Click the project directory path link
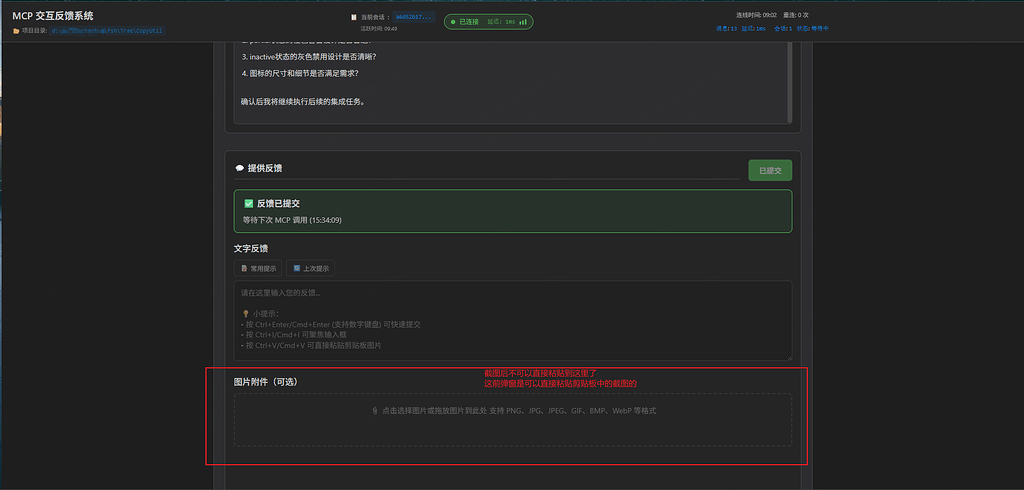 (x=108, y=31)
